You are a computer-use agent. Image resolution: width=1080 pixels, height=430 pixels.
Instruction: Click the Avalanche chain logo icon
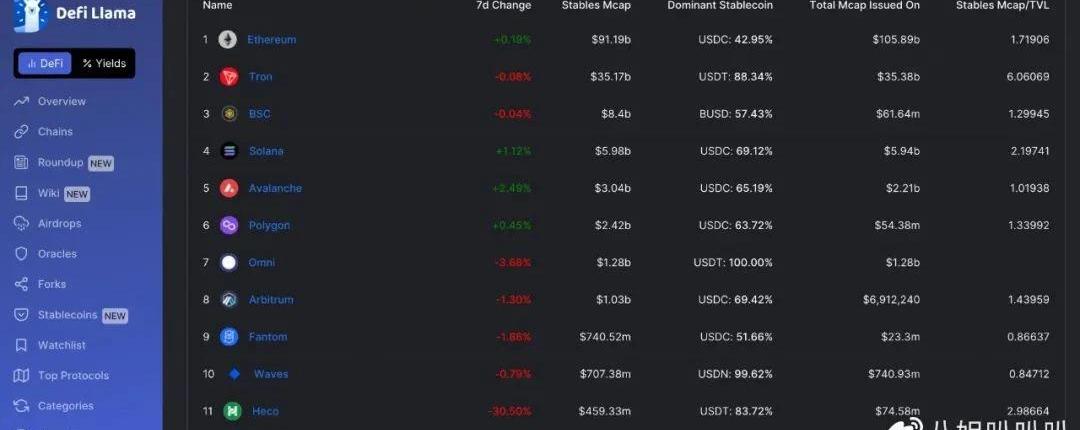(x=229, y=188)
